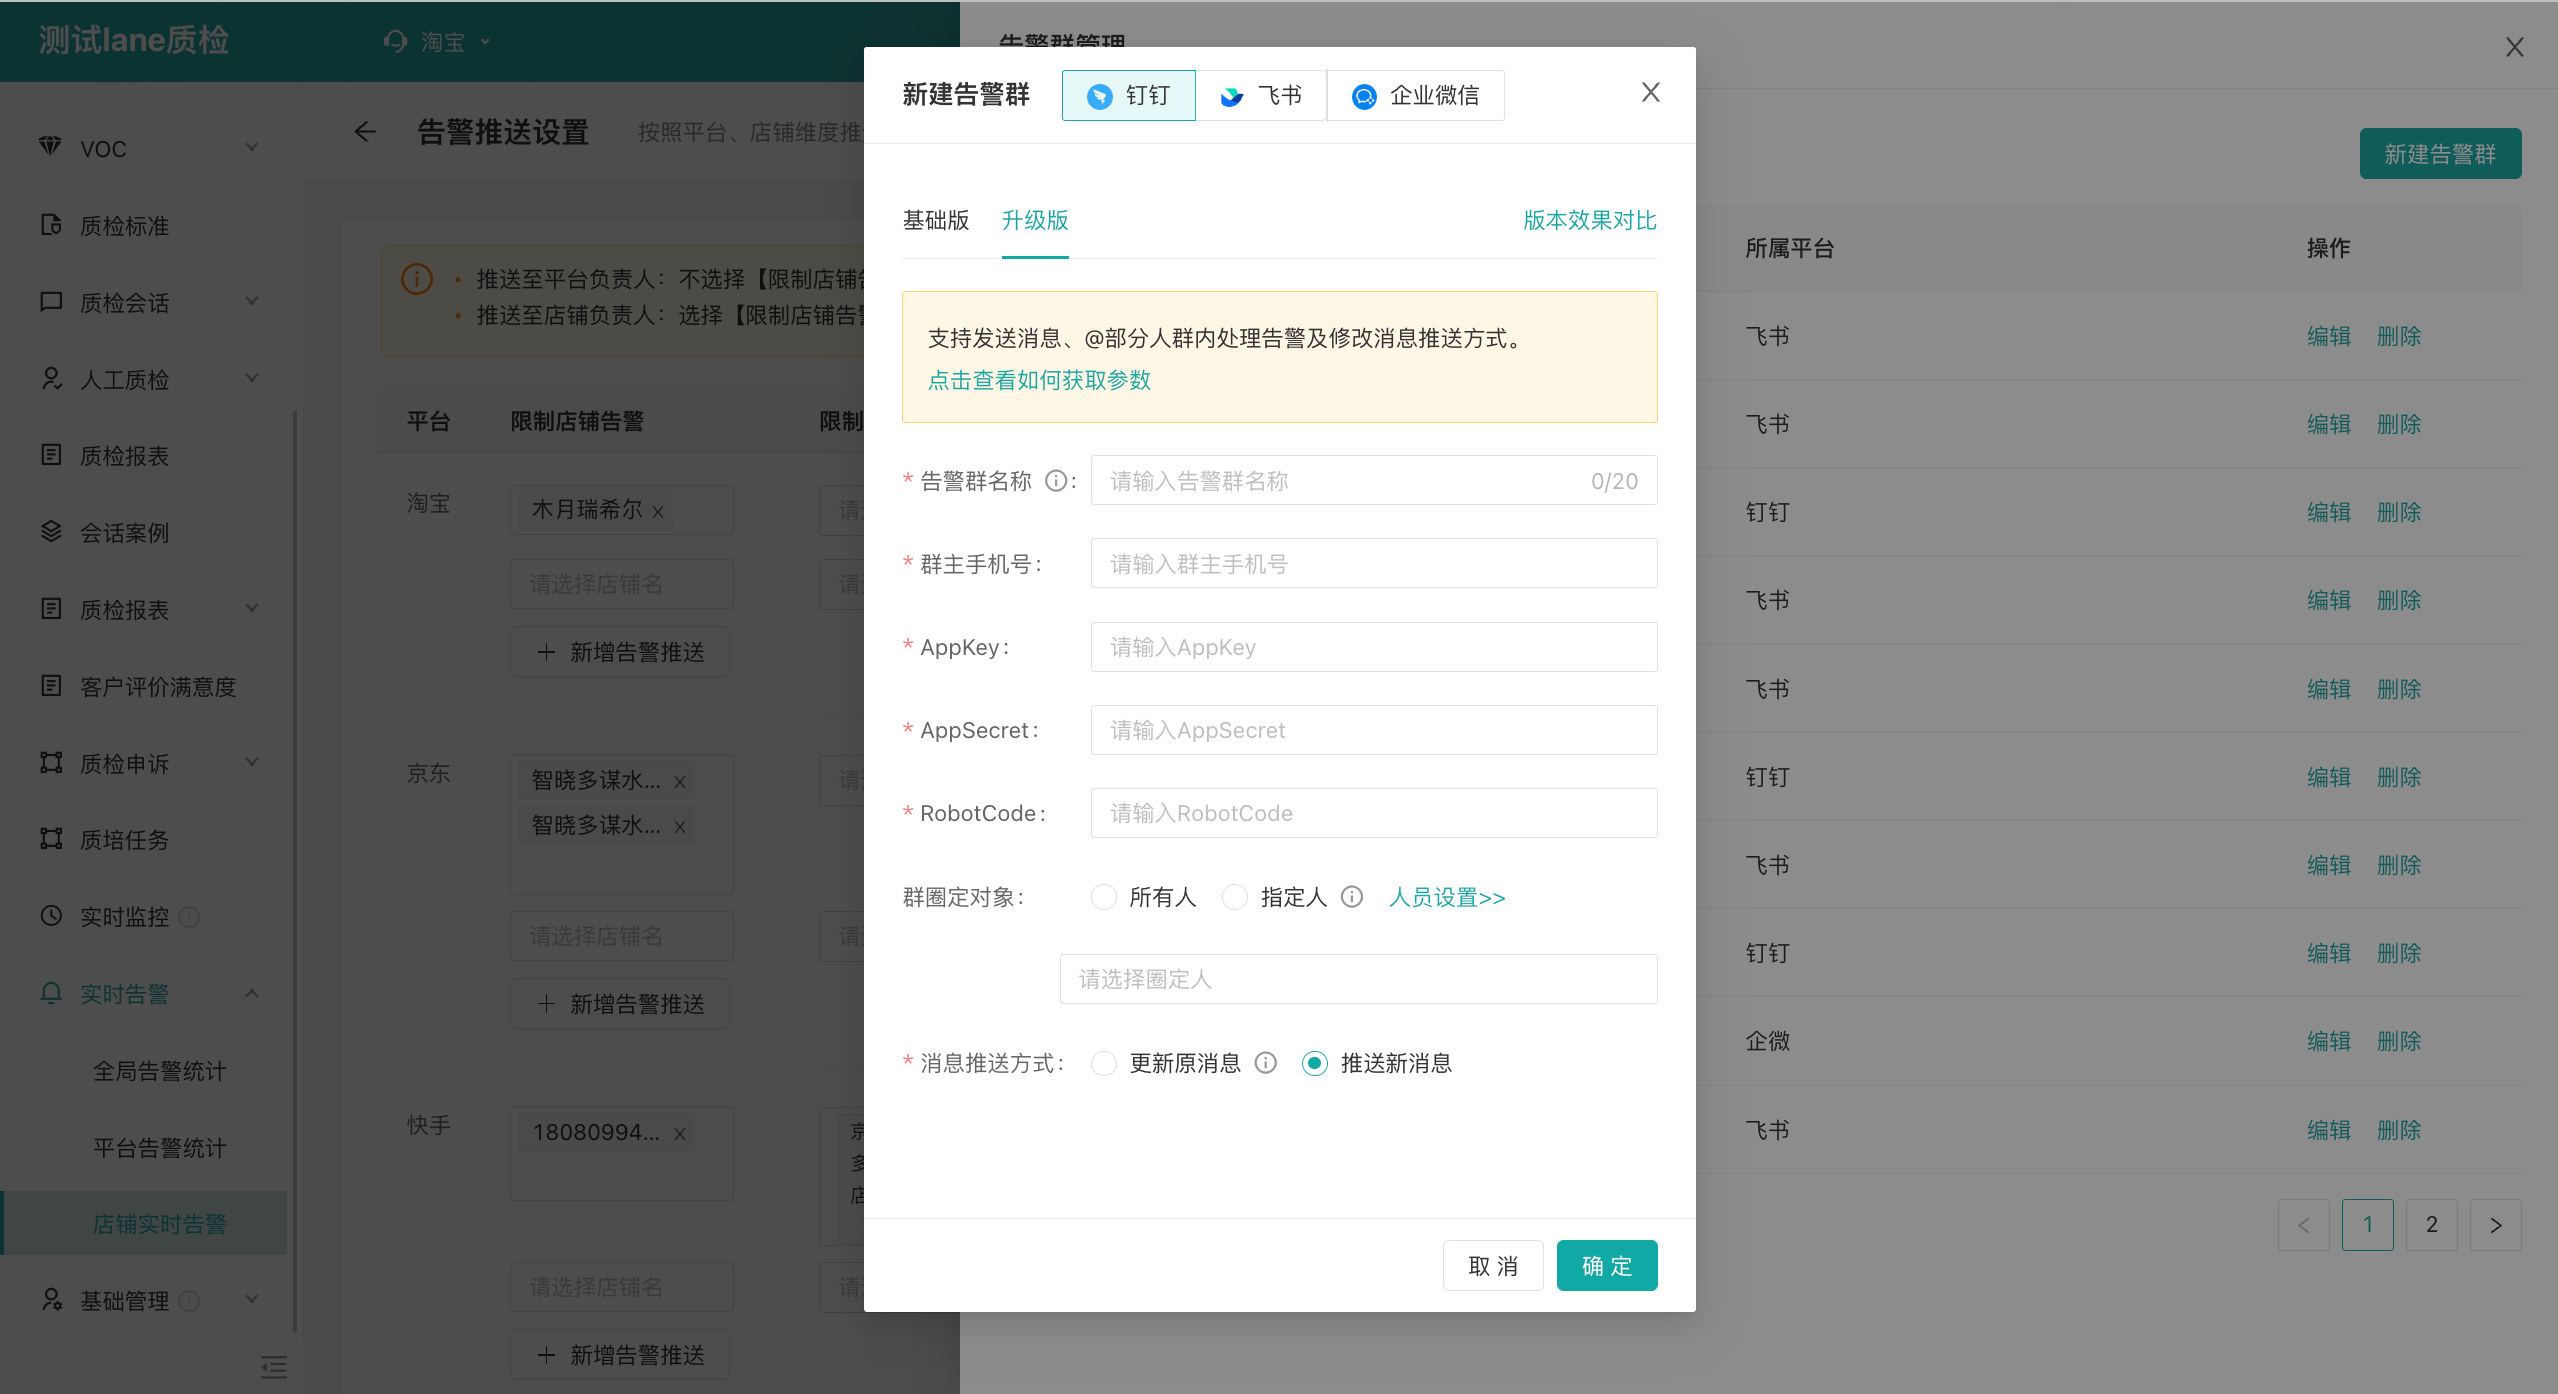Select 指定人 radio option
The height and width of the screenshot is (1394, 2558).
[1235, 897]
